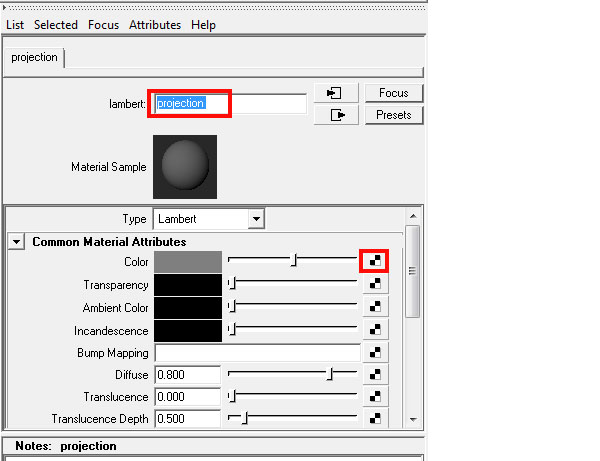Open the Transparency map checker icon

375,283
